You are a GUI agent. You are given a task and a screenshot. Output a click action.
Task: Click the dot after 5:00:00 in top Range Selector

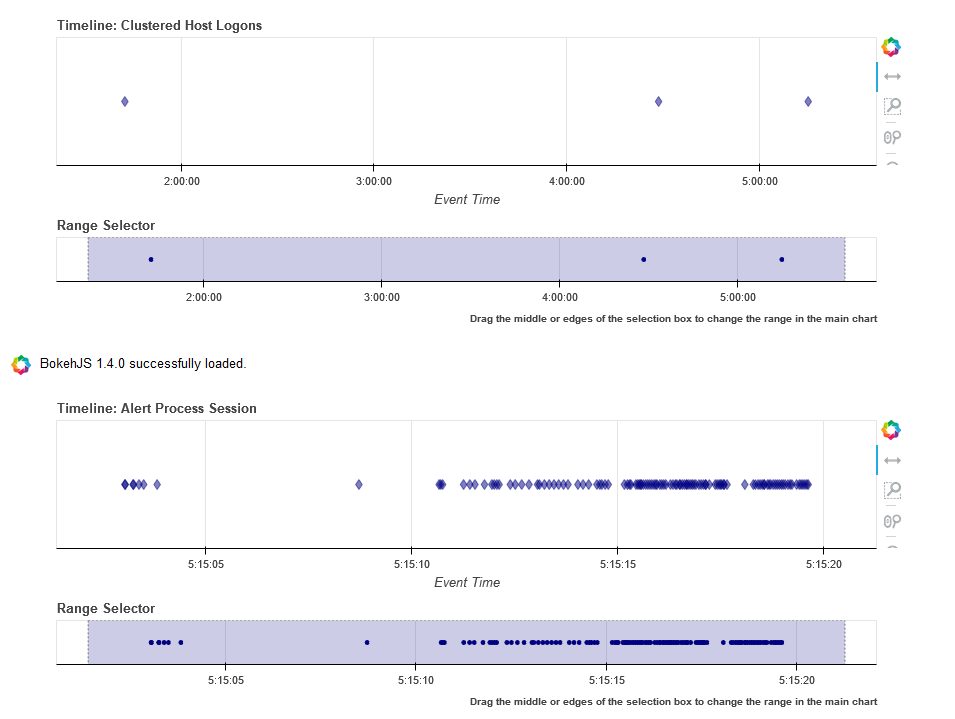tap(782, 259)
